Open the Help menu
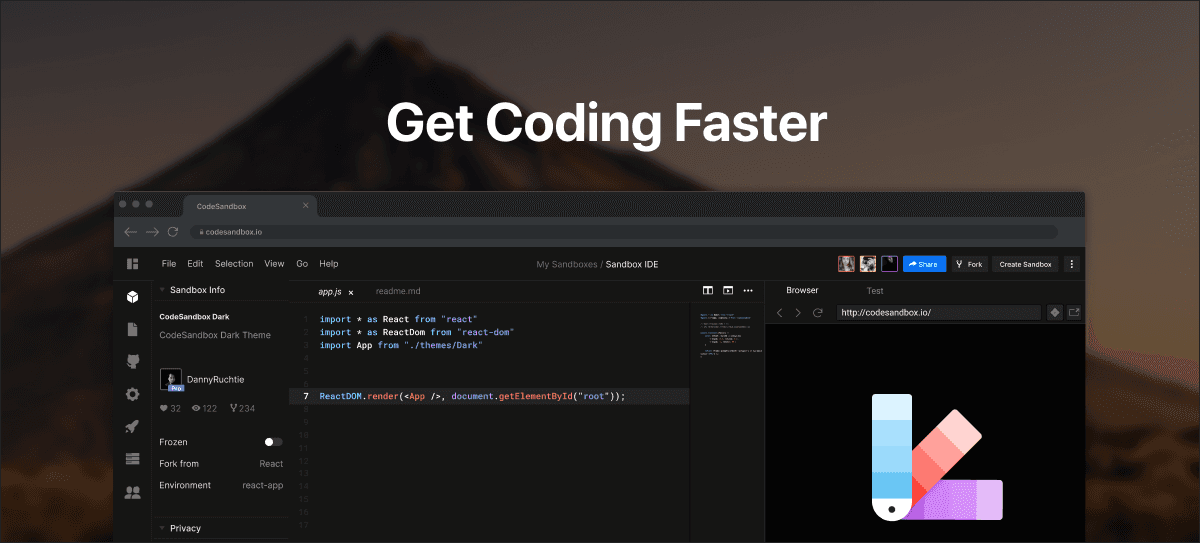This screenshot has width=1200, height=543. 329,264
